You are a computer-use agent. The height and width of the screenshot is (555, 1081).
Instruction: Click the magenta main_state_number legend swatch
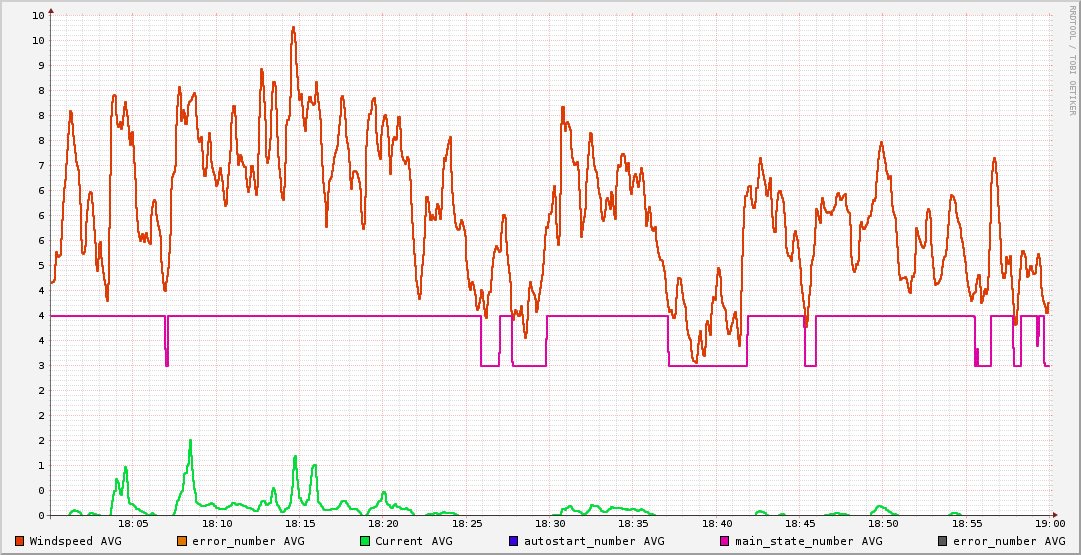coord(725,541)
